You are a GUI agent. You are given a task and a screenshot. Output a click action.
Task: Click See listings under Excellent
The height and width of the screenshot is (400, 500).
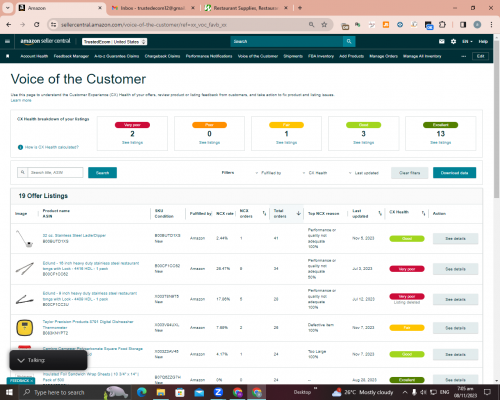click(441, 143)
